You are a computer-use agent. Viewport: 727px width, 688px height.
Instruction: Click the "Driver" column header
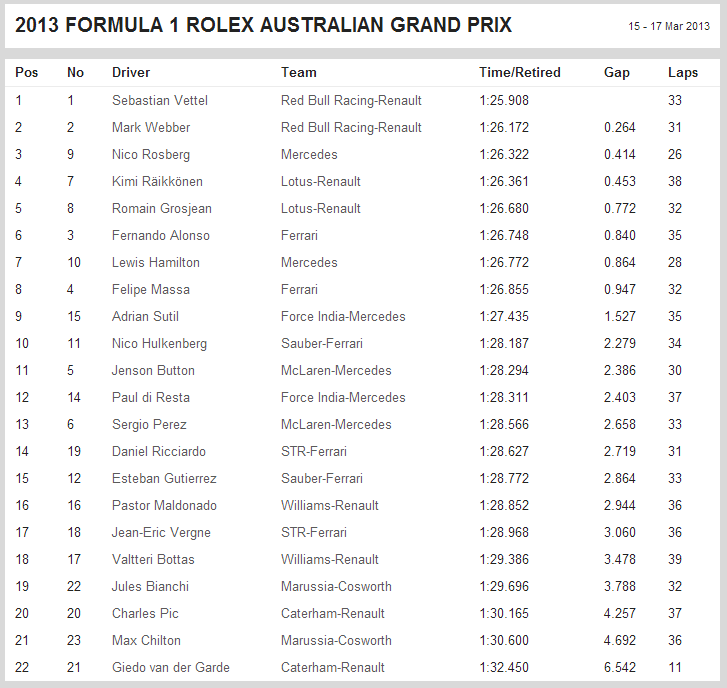click(131, 72)
